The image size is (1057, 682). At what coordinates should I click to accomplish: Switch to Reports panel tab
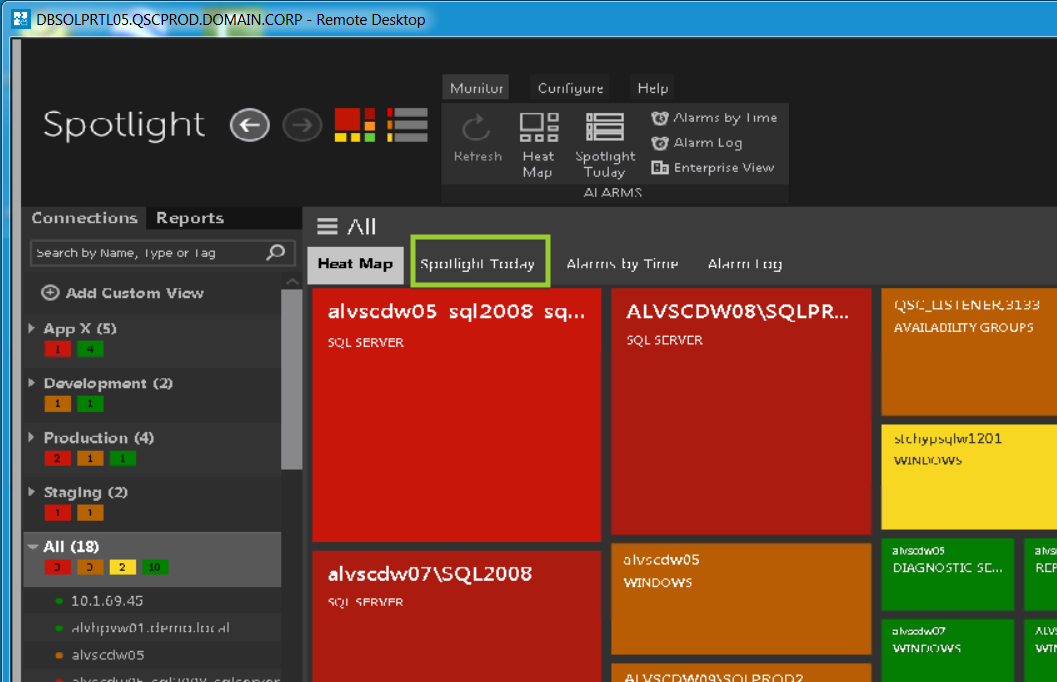[190, 218]
